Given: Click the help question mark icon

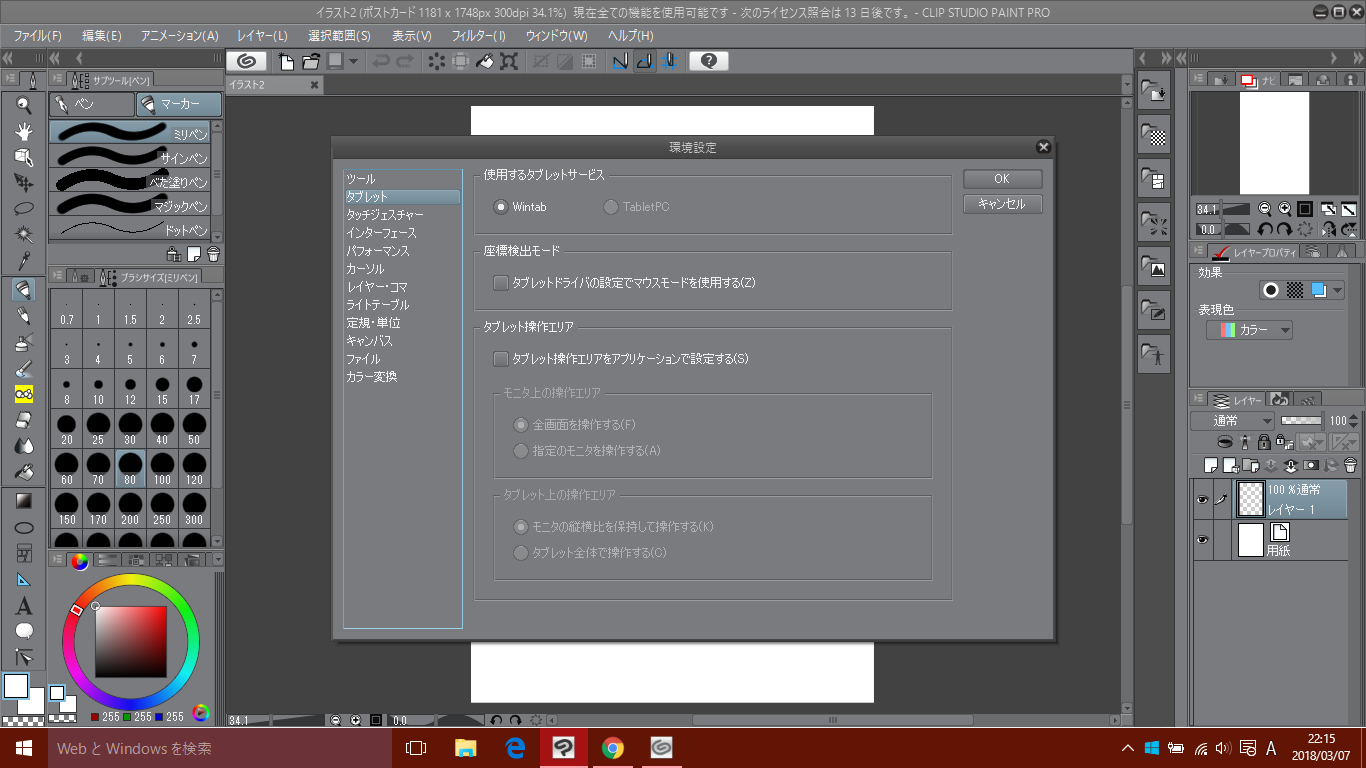Looking at the screenshot, I should [x=708, y=61].
